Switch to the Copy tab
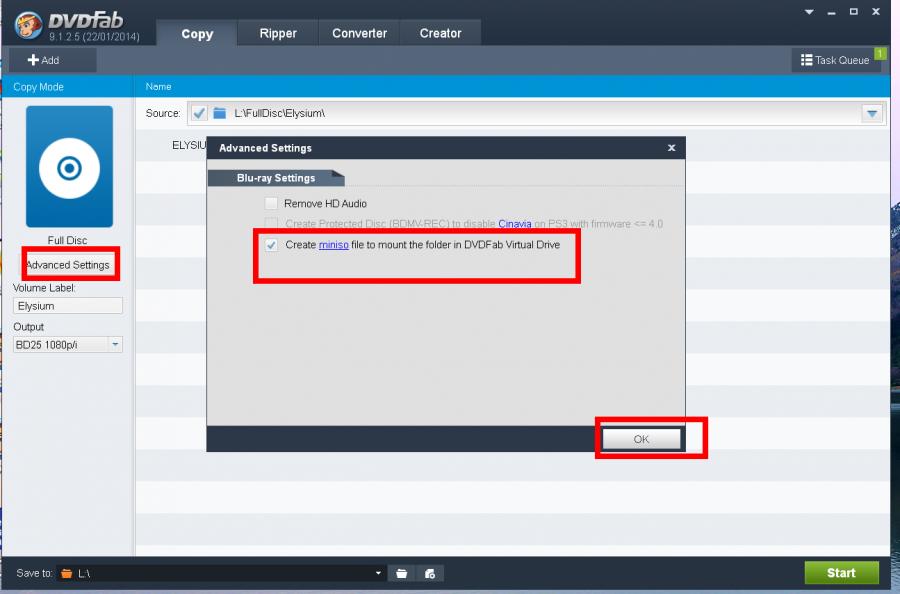Viewport: 900px width, 594px height. point(197,33)
